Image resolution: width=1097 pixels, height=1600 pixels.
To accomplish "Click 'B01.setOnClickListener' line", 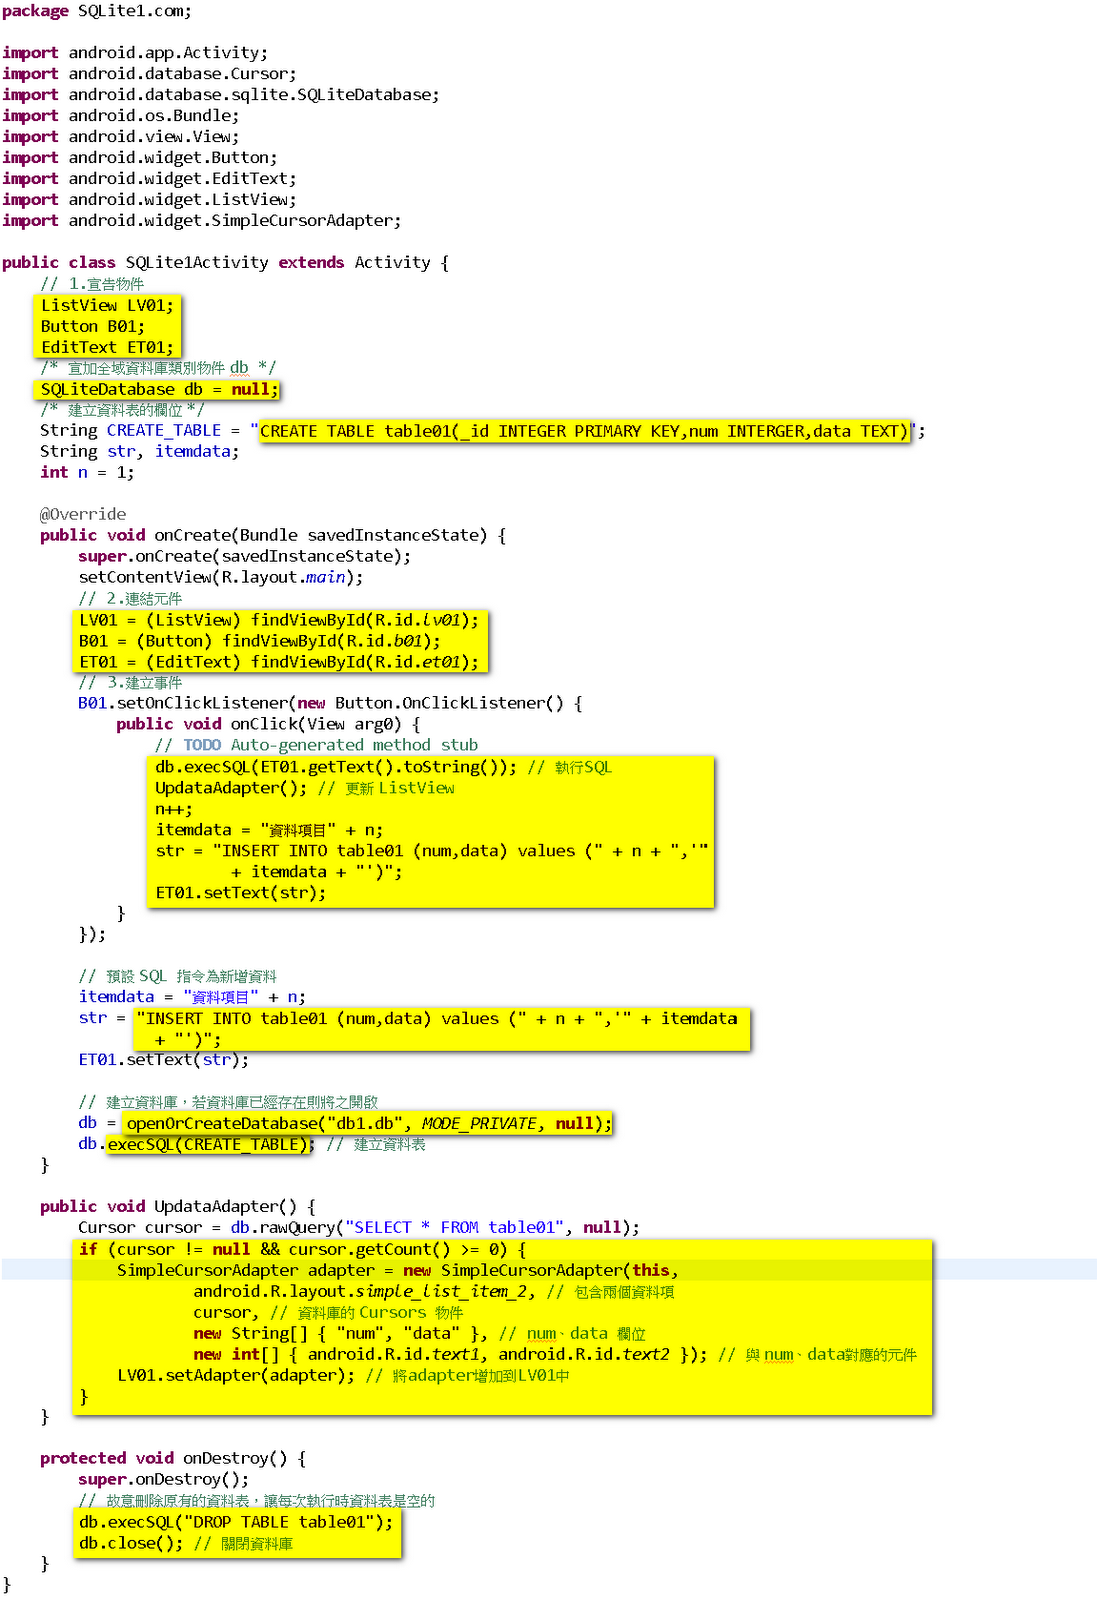I will pos(330,704).
